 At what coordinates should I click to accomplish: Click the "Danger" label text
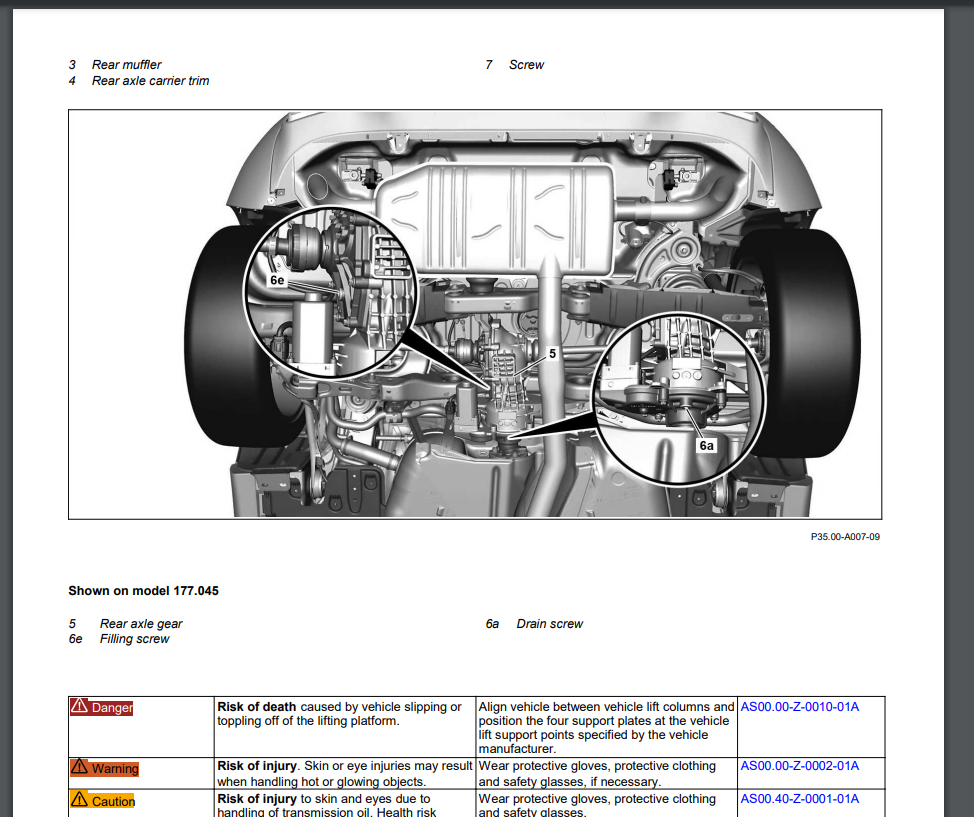pyautogui.click(x=112, y=708)
